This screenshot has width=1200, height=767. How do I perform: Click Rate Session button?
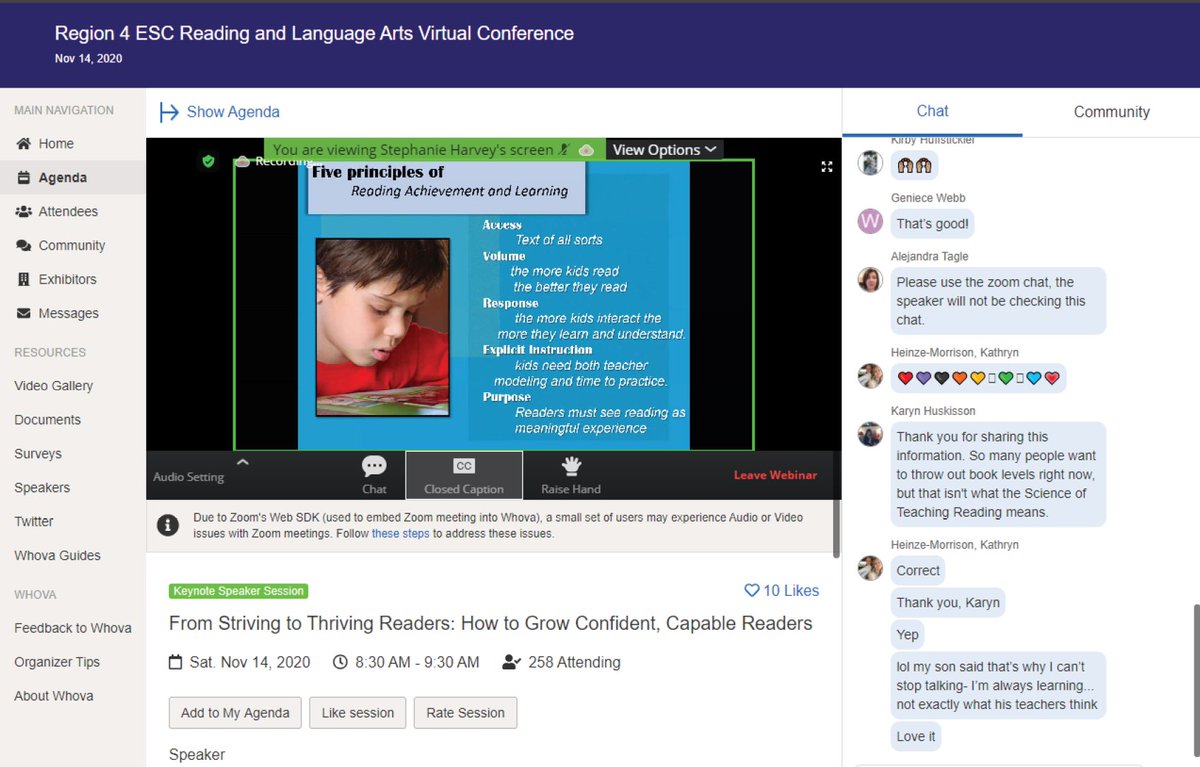click(x=465, y=713)
